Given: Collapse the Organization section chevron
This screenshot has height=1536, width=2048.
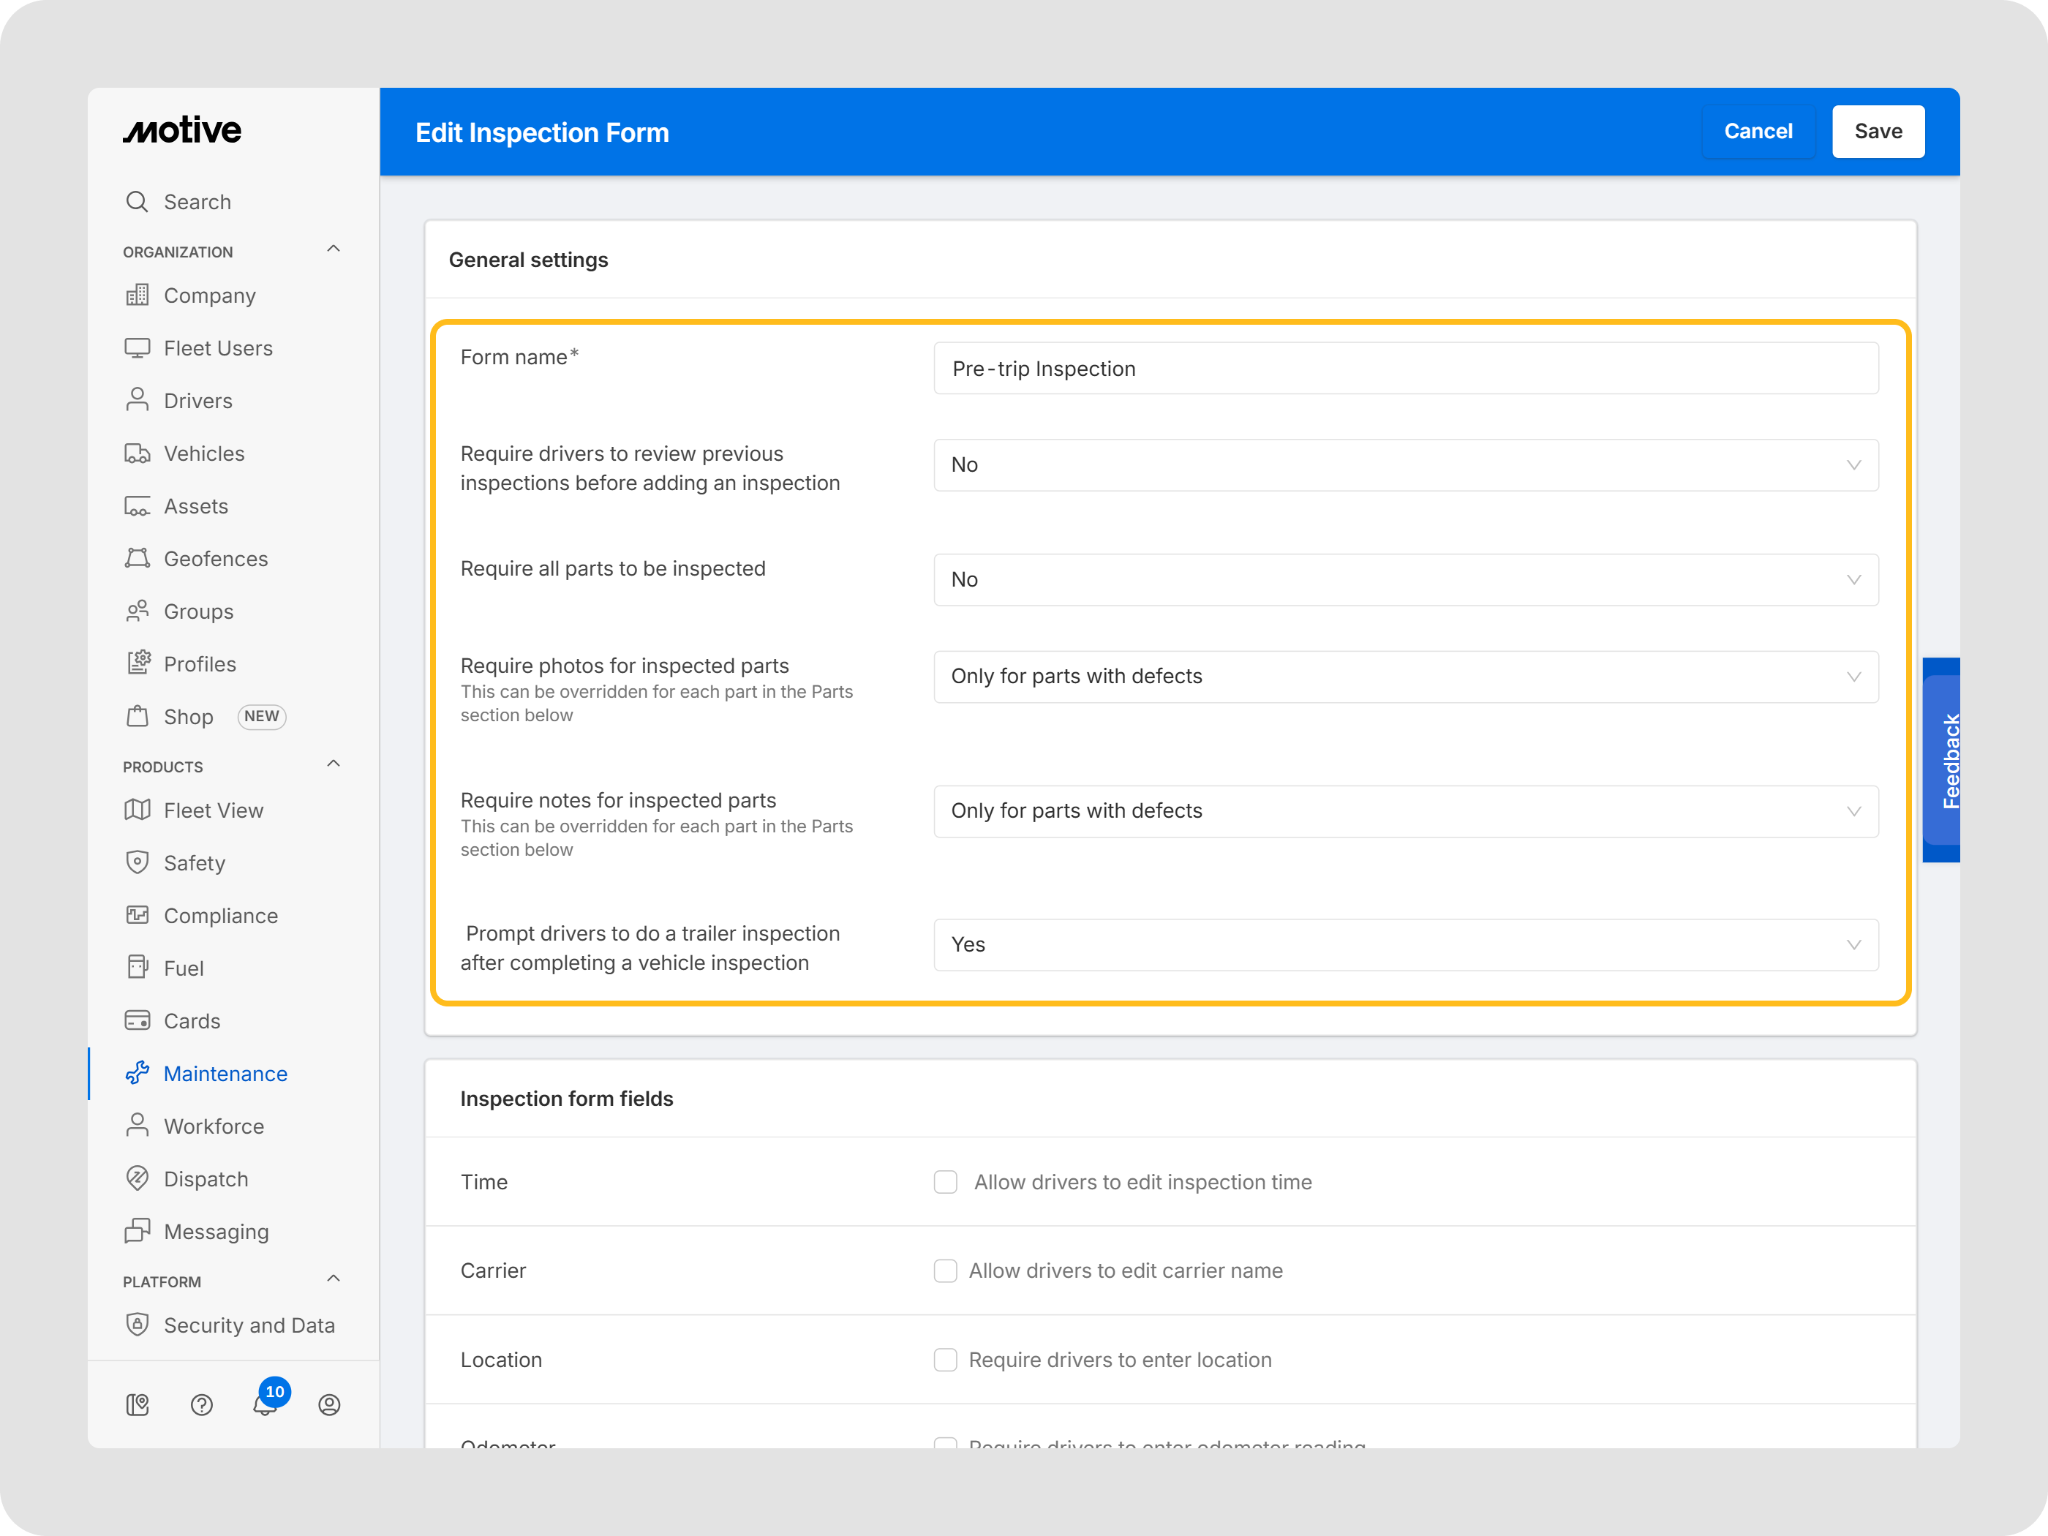Looking at the screenshot, I should coord(334,249).
